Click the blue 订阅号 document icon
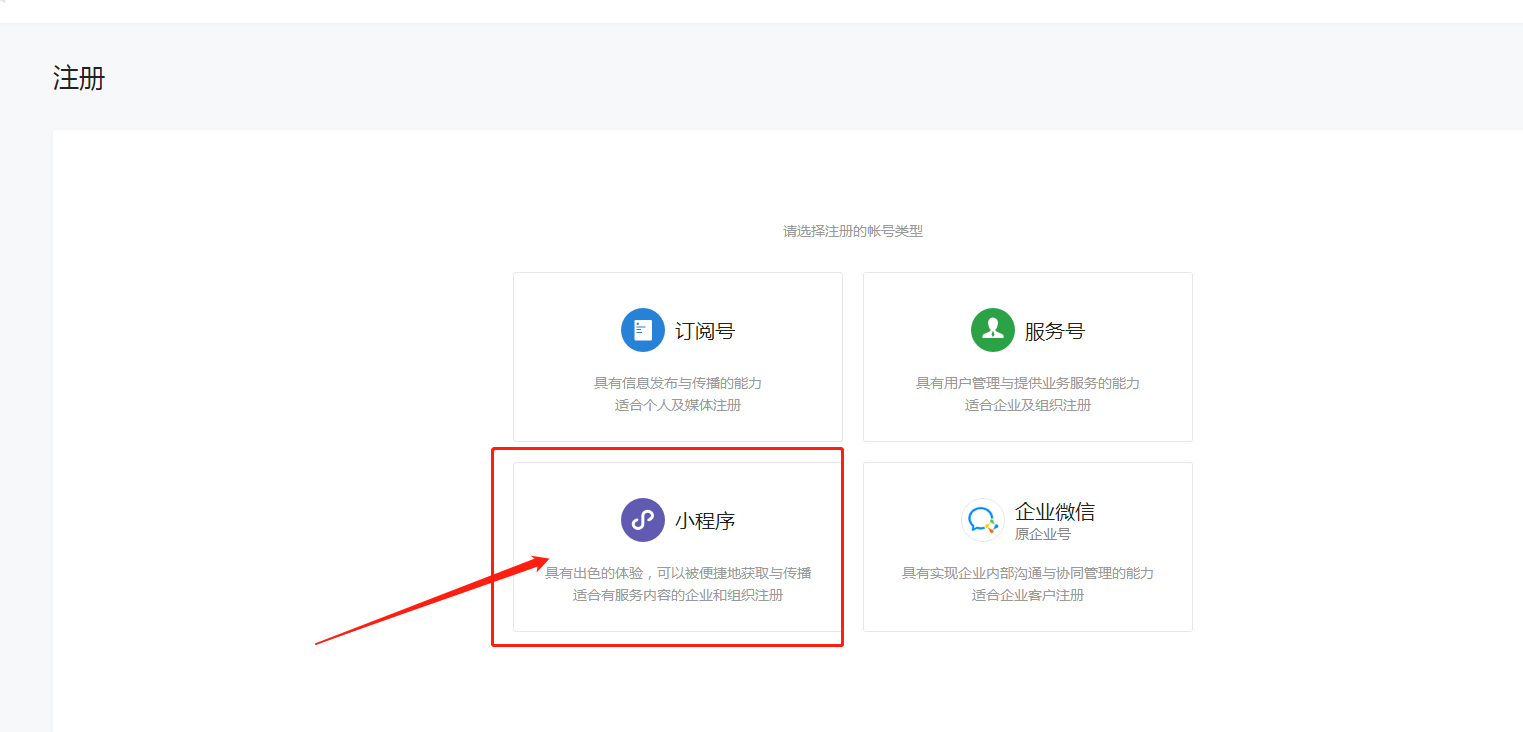 pos(643,330)
